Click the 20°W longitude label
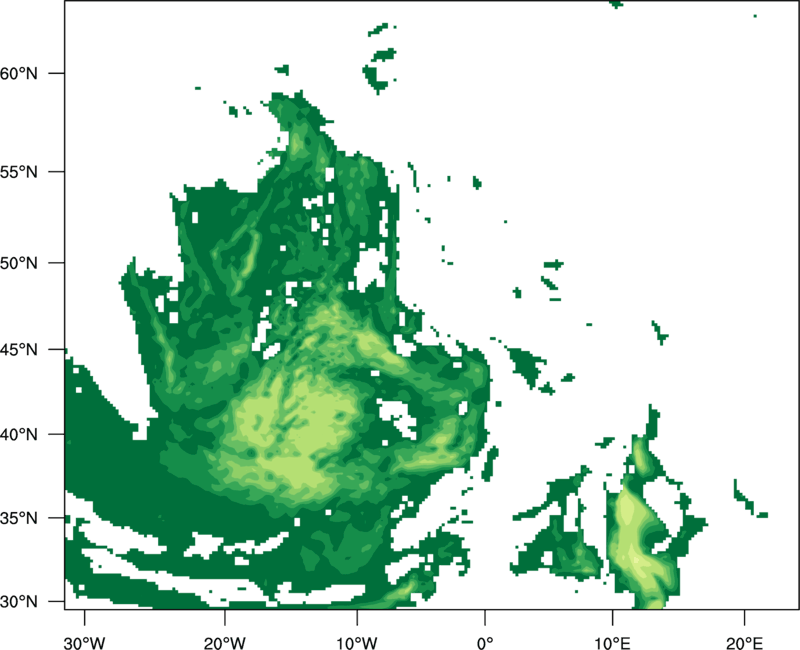Screen dimensions: 800x650 224,643
